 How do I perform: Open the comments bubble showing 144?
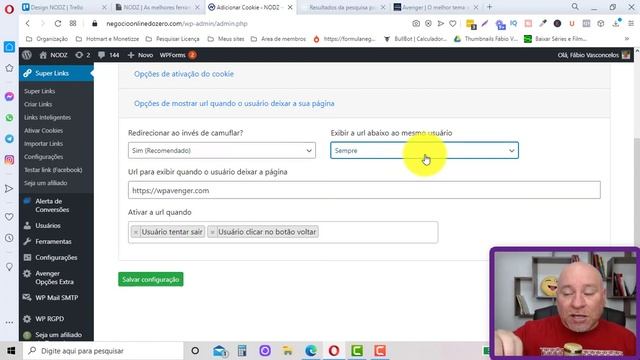click(x=109, y=55)
